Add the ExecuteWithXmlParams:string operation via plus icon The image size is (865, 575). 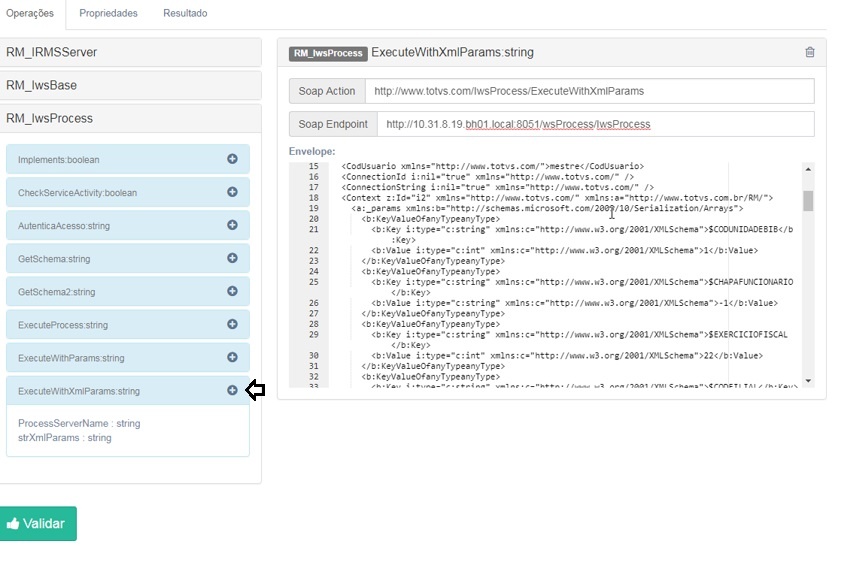(232, 391)
